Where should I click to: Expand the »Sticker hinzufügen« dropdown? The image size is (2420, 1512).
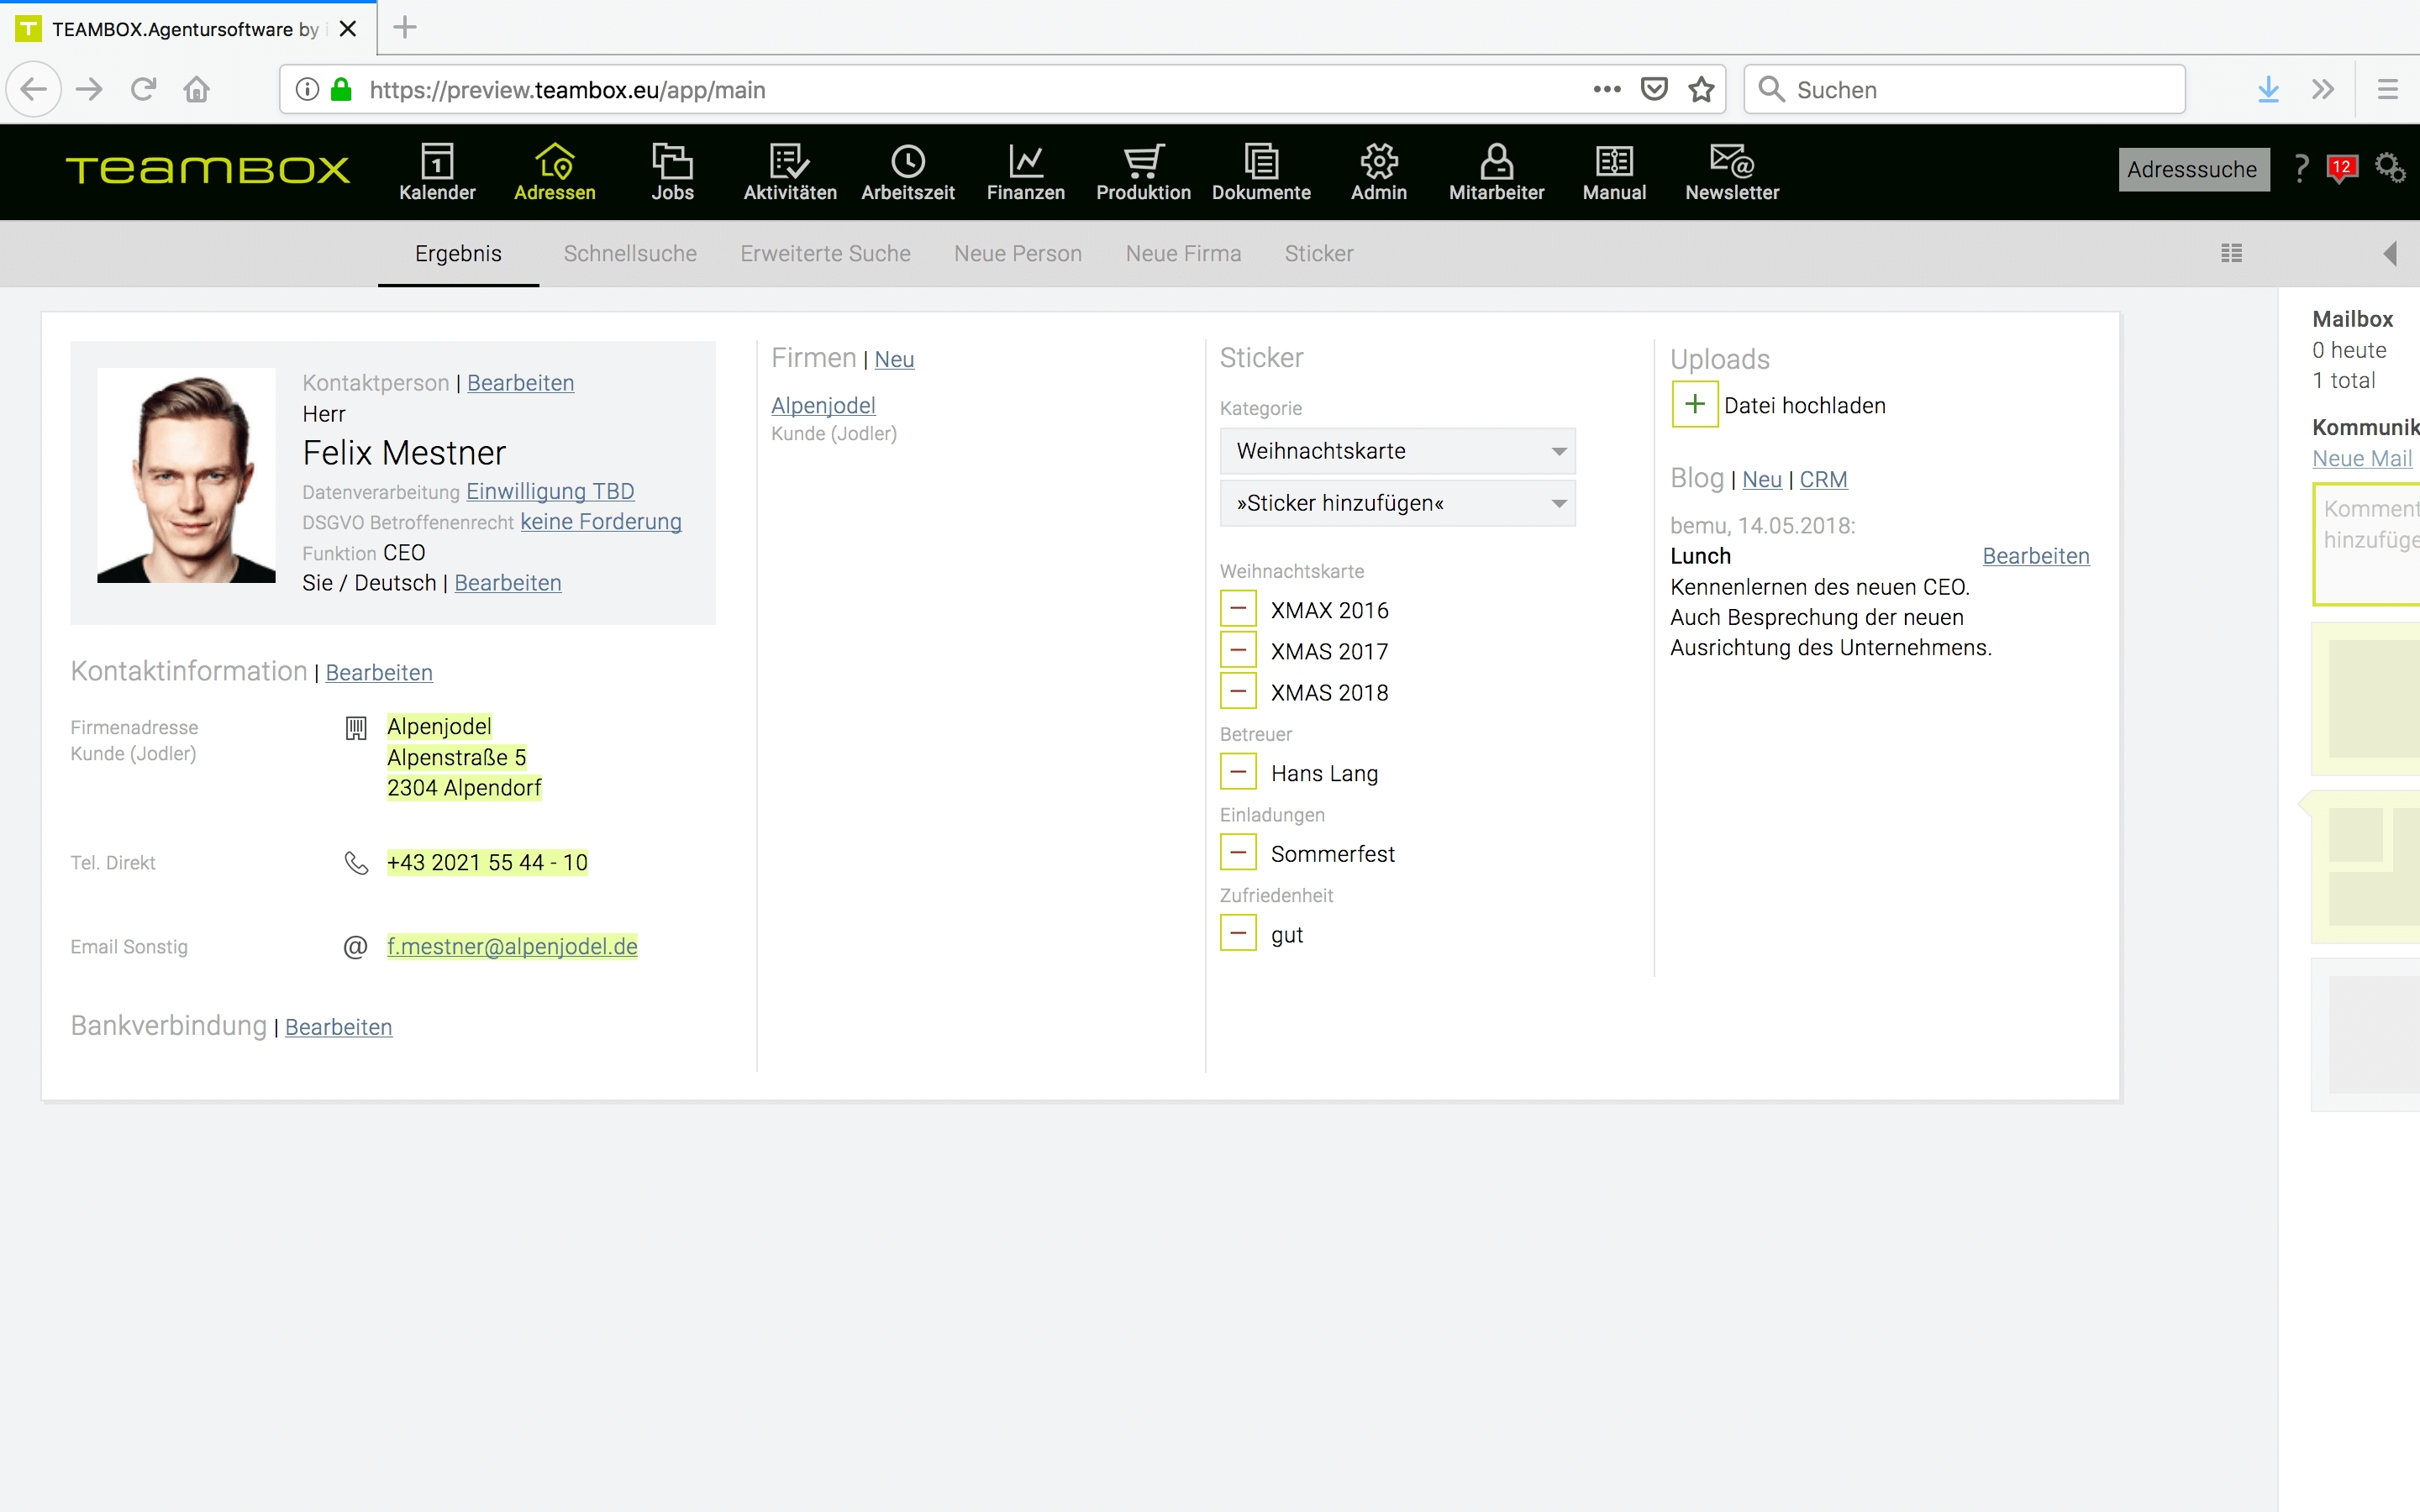[1397, 503]
